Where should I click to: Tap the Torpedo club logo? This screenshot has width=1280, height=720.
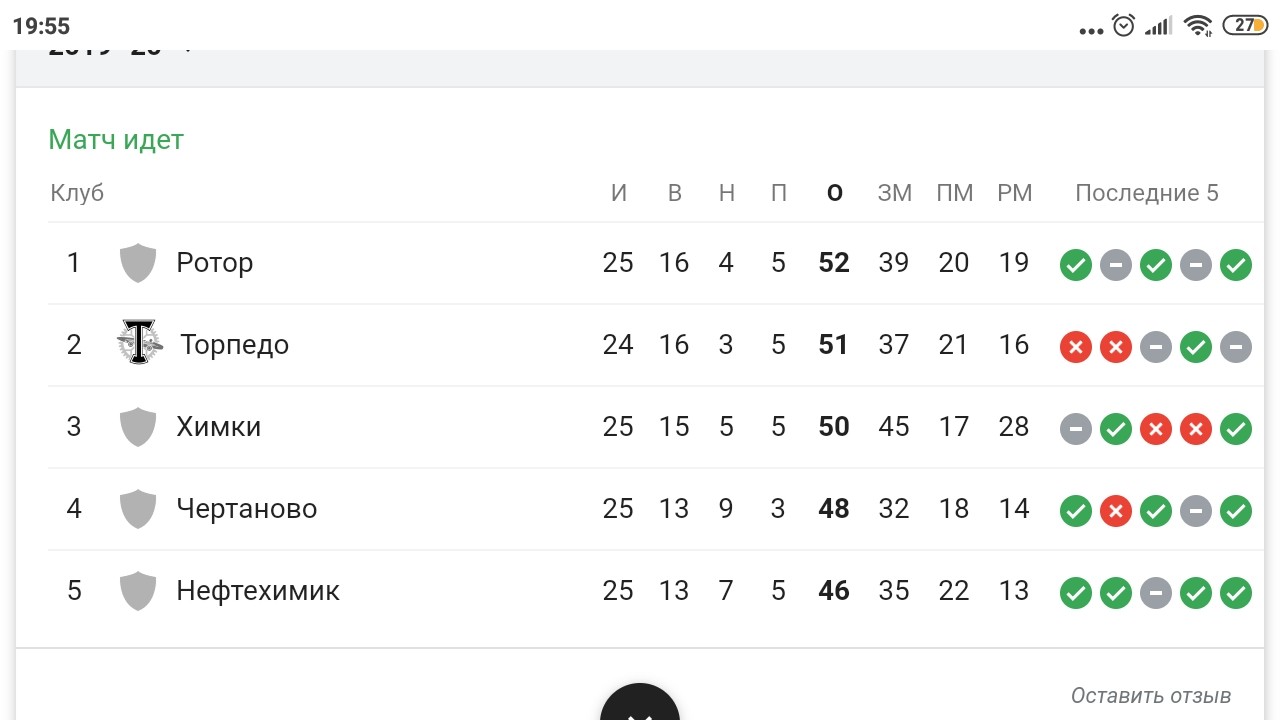point(139,344)
